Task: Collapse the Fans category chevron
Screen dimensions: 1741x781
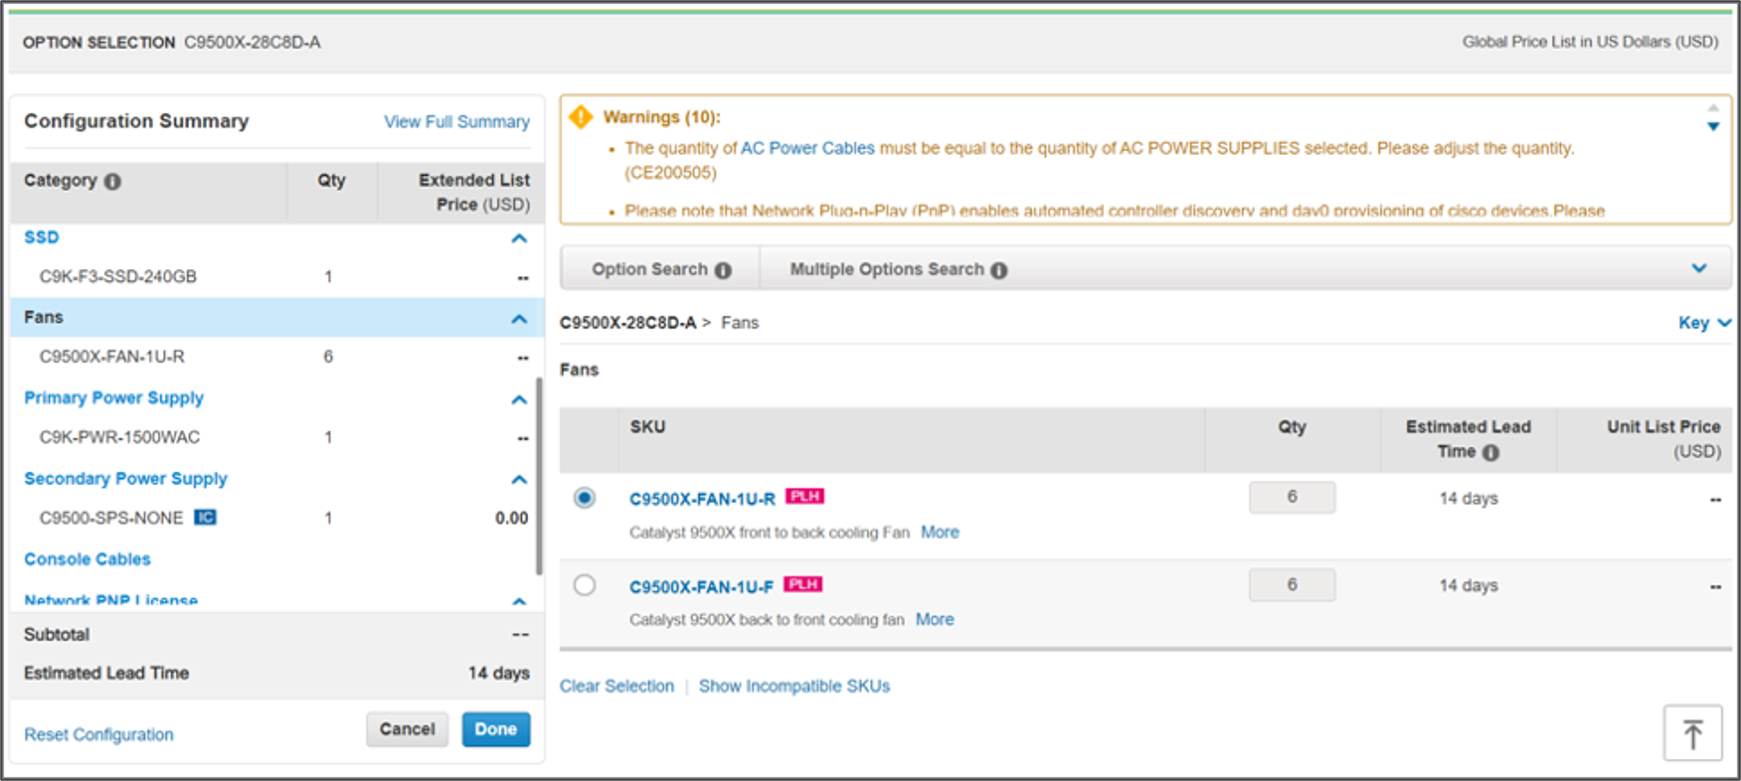Action: coord(519,319)
